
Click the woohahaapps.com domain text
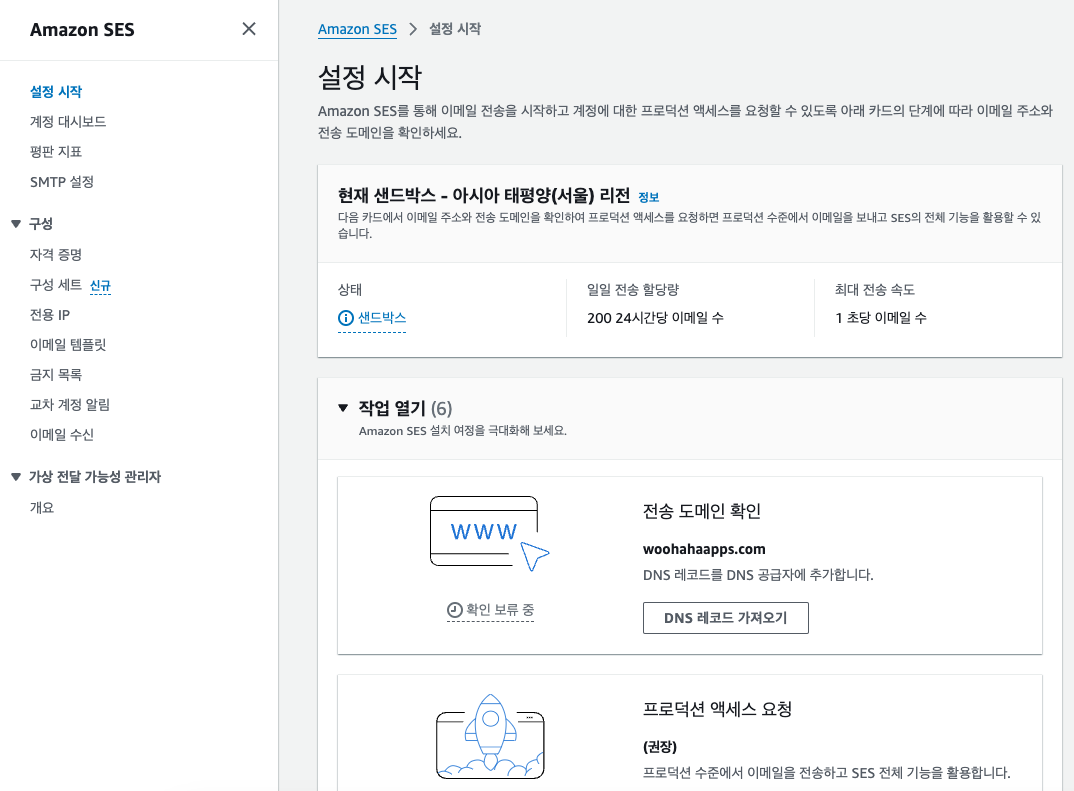coord(704,549)
